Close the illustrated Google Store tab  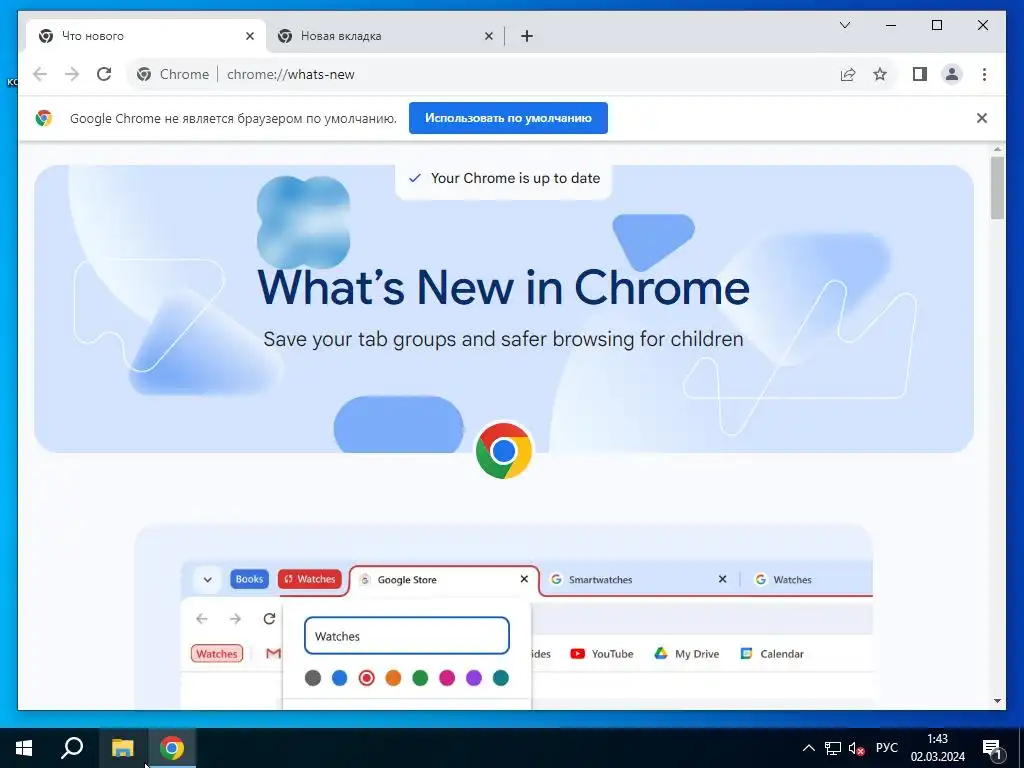click(x=524, y=579)
